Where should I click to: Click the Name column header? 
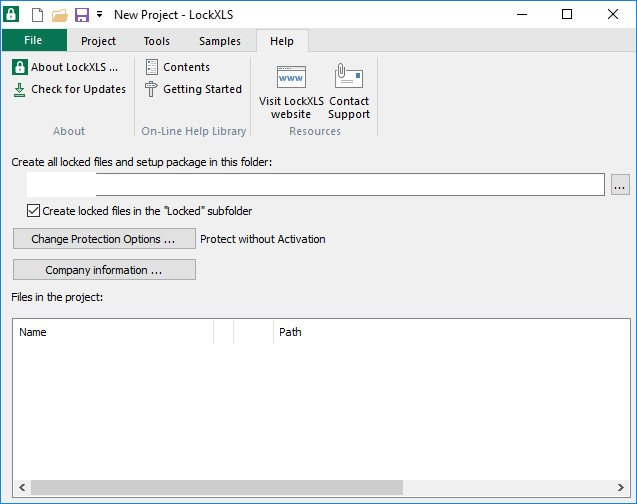pyautogui.click(x=113, y=332)
